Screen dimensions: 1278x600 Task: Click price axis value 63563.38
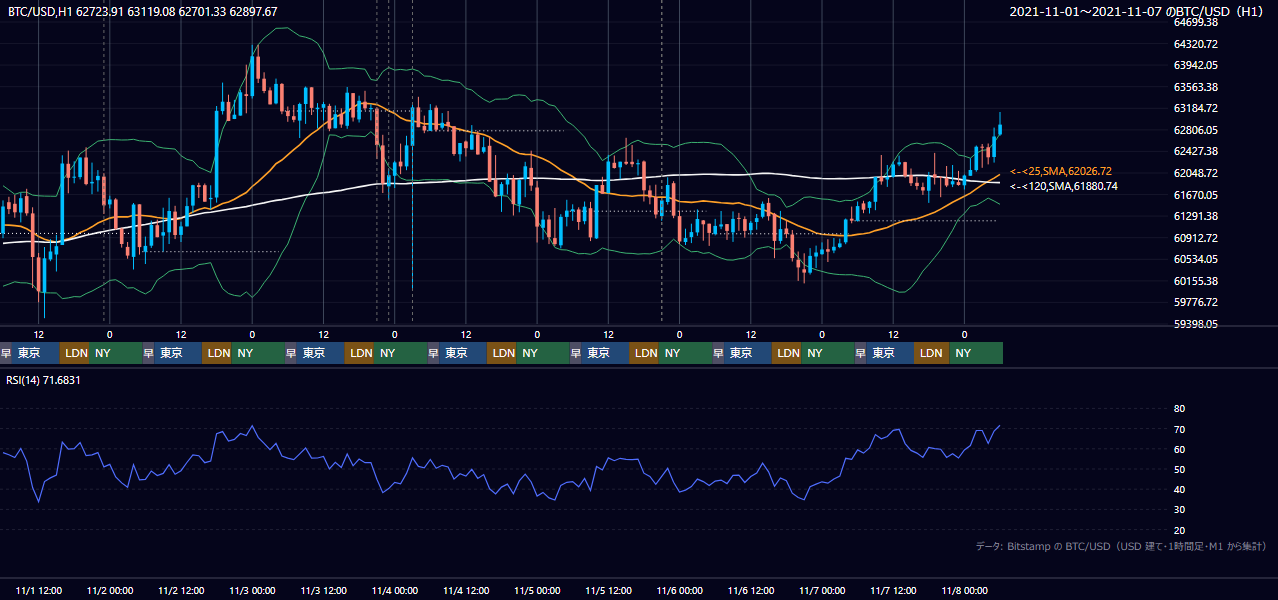[x=1195, y=87]
